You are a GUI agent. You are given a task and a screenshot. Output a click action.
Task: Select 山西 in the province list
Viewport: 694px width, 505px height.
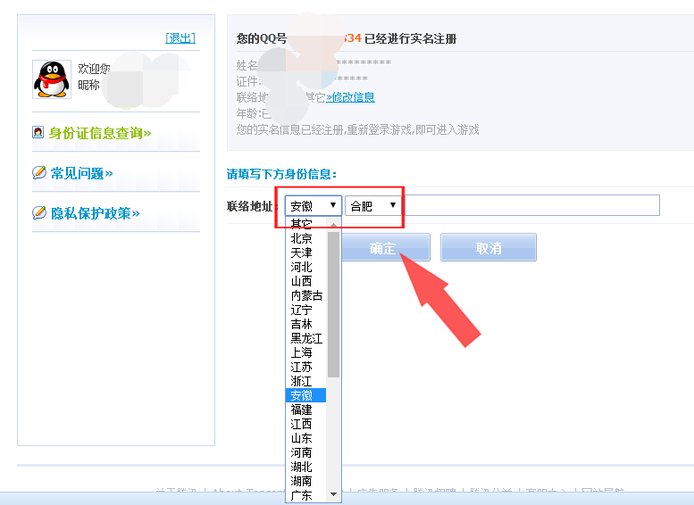[x=306, y=281]
